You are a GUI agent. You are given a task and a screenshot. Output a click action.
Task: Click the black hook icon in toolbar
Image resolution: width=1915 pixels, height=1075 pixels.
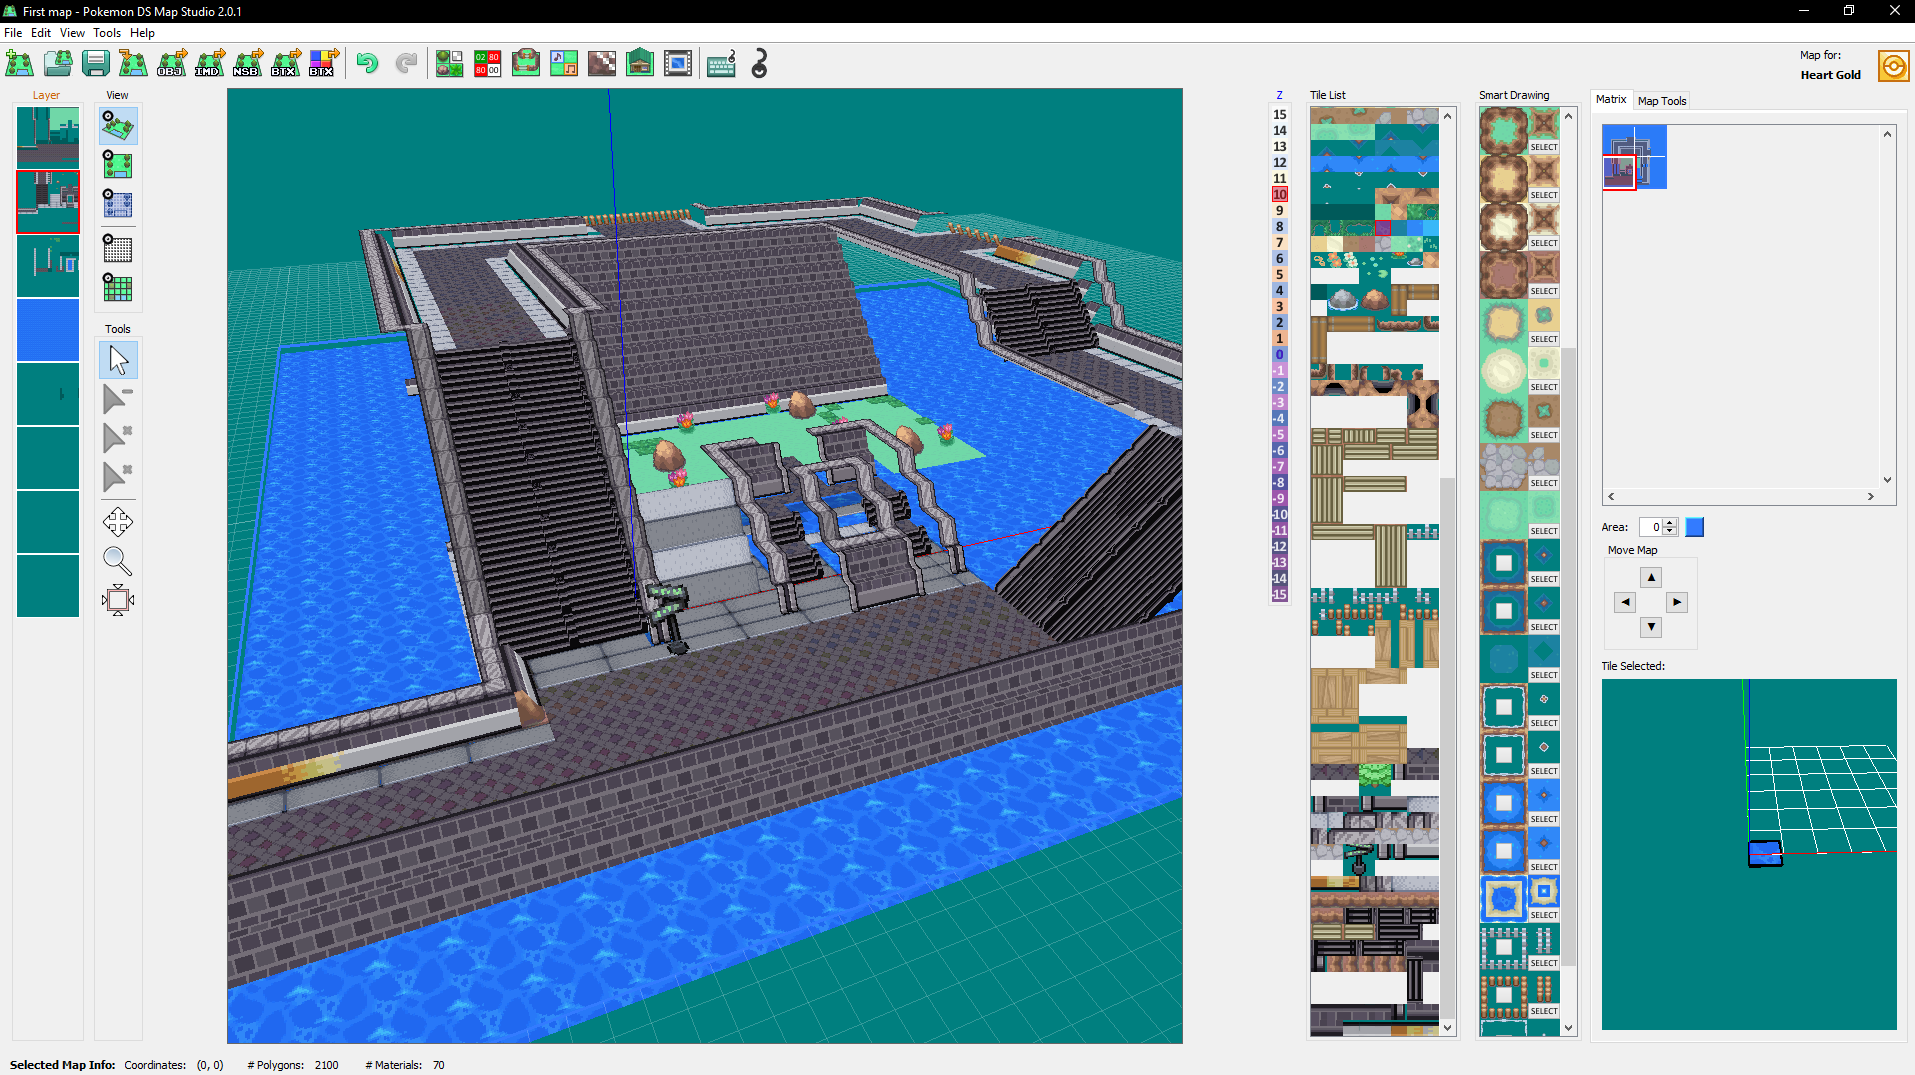(x=760, y=64)
